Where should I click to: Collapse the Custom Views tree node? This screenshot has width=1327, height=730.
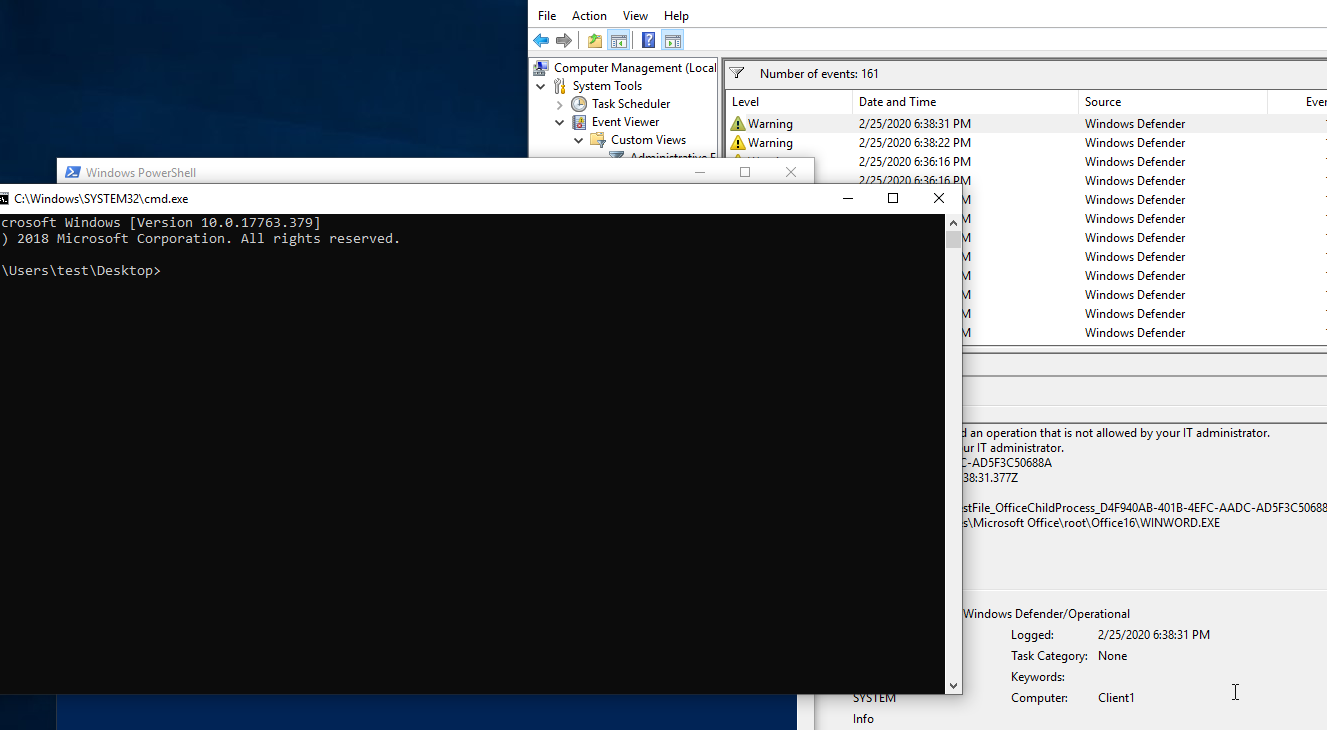tap(579, 140)
